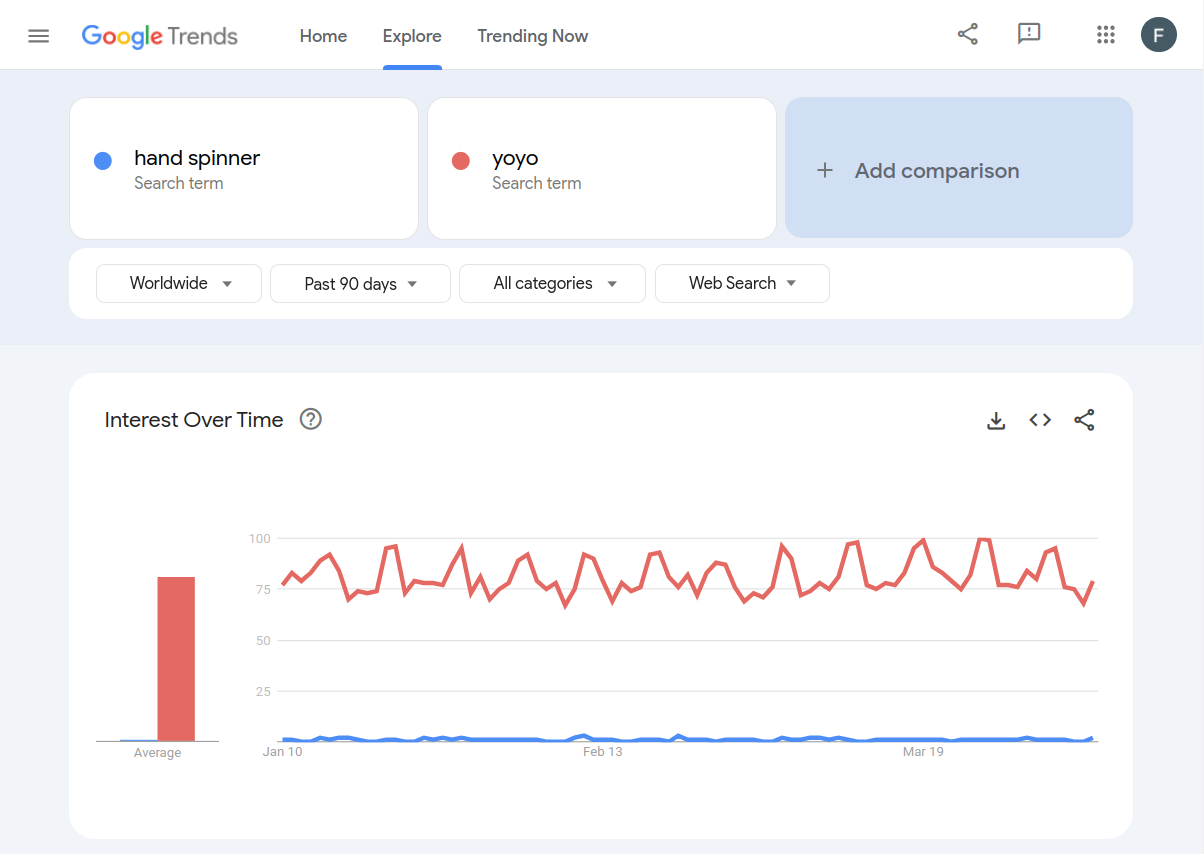This screenshot has width=1204, height=854.
Task: Switch to Trending Now tab
Action: (x=533, y=36)
